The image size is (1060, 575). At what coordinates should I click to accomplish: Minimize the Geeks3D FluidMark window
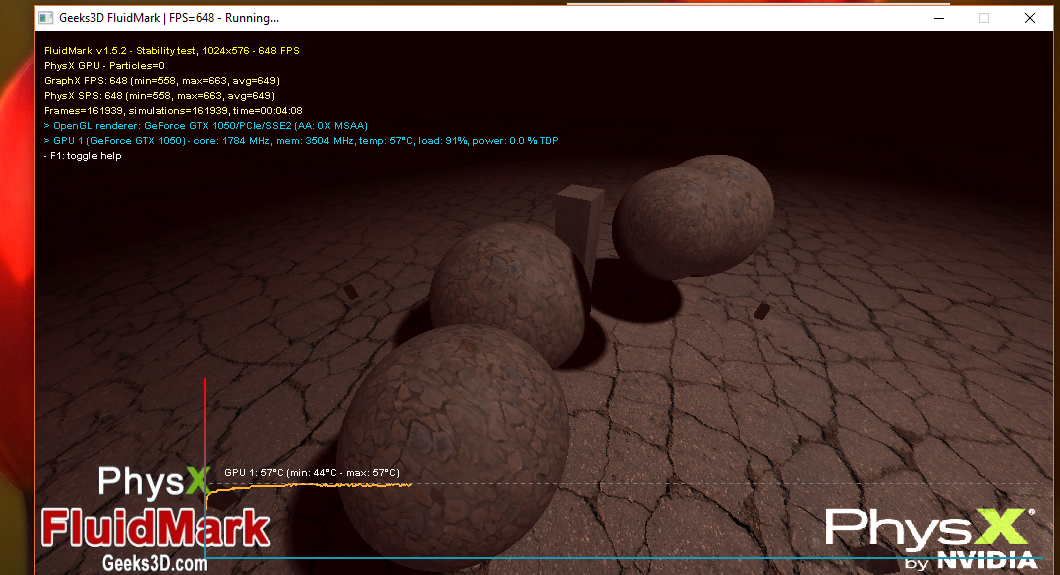[939, 18]
